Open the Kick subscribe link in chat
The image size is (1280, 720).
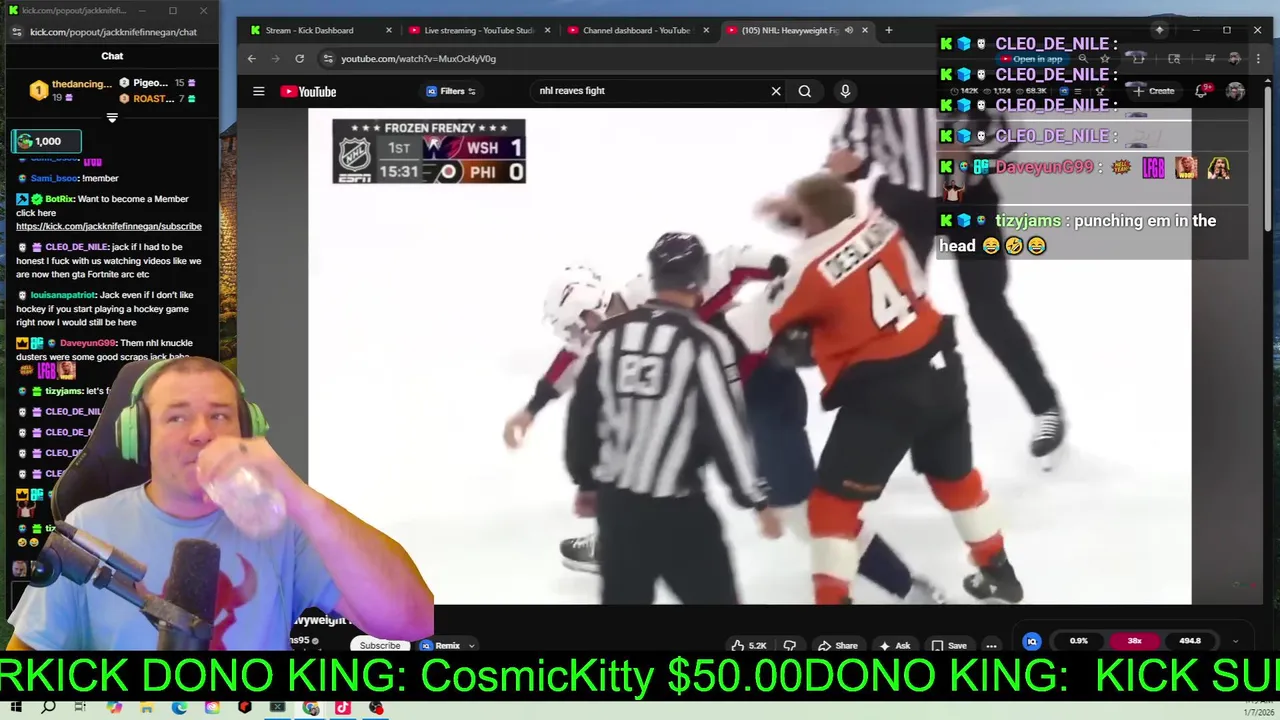click(x=109, y=226)
